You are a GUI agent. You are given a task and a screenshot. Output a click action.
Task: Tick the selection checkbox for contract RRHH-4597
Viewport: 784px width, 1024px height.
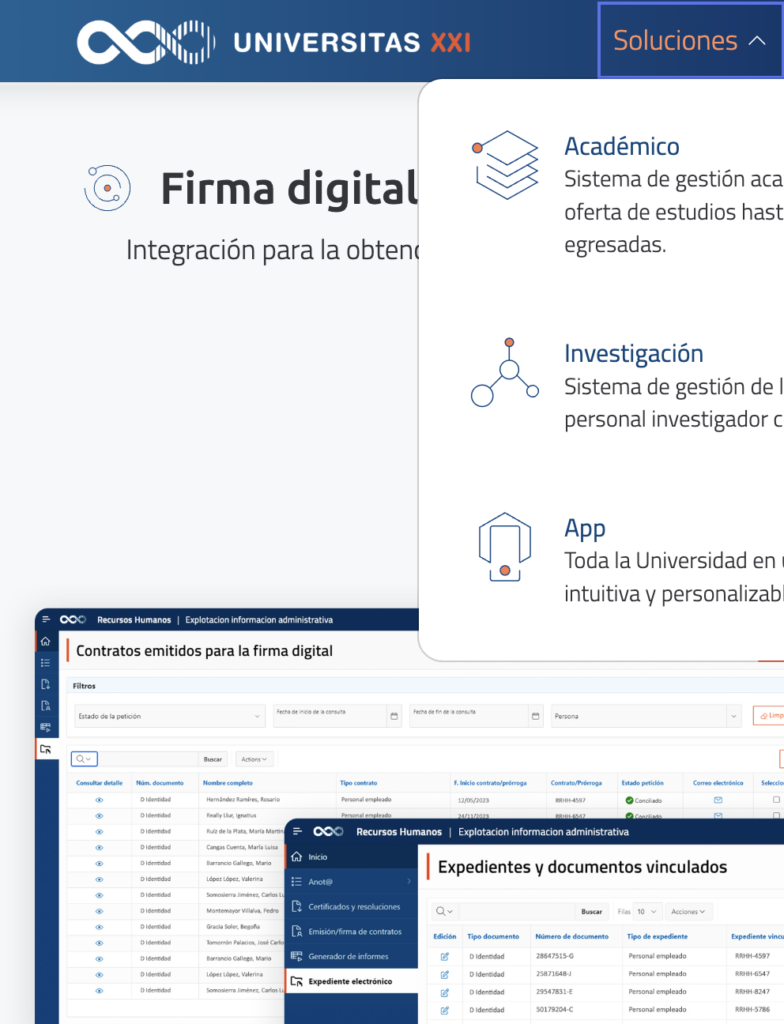point(776,799)
